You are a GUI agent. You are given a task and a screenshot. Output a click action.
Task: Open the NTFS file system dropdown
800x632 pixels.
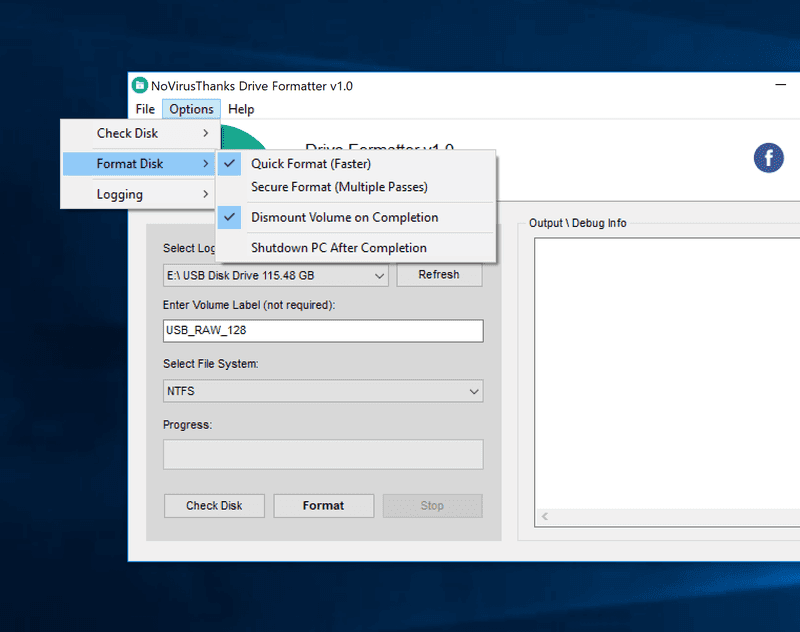[322, 391]
